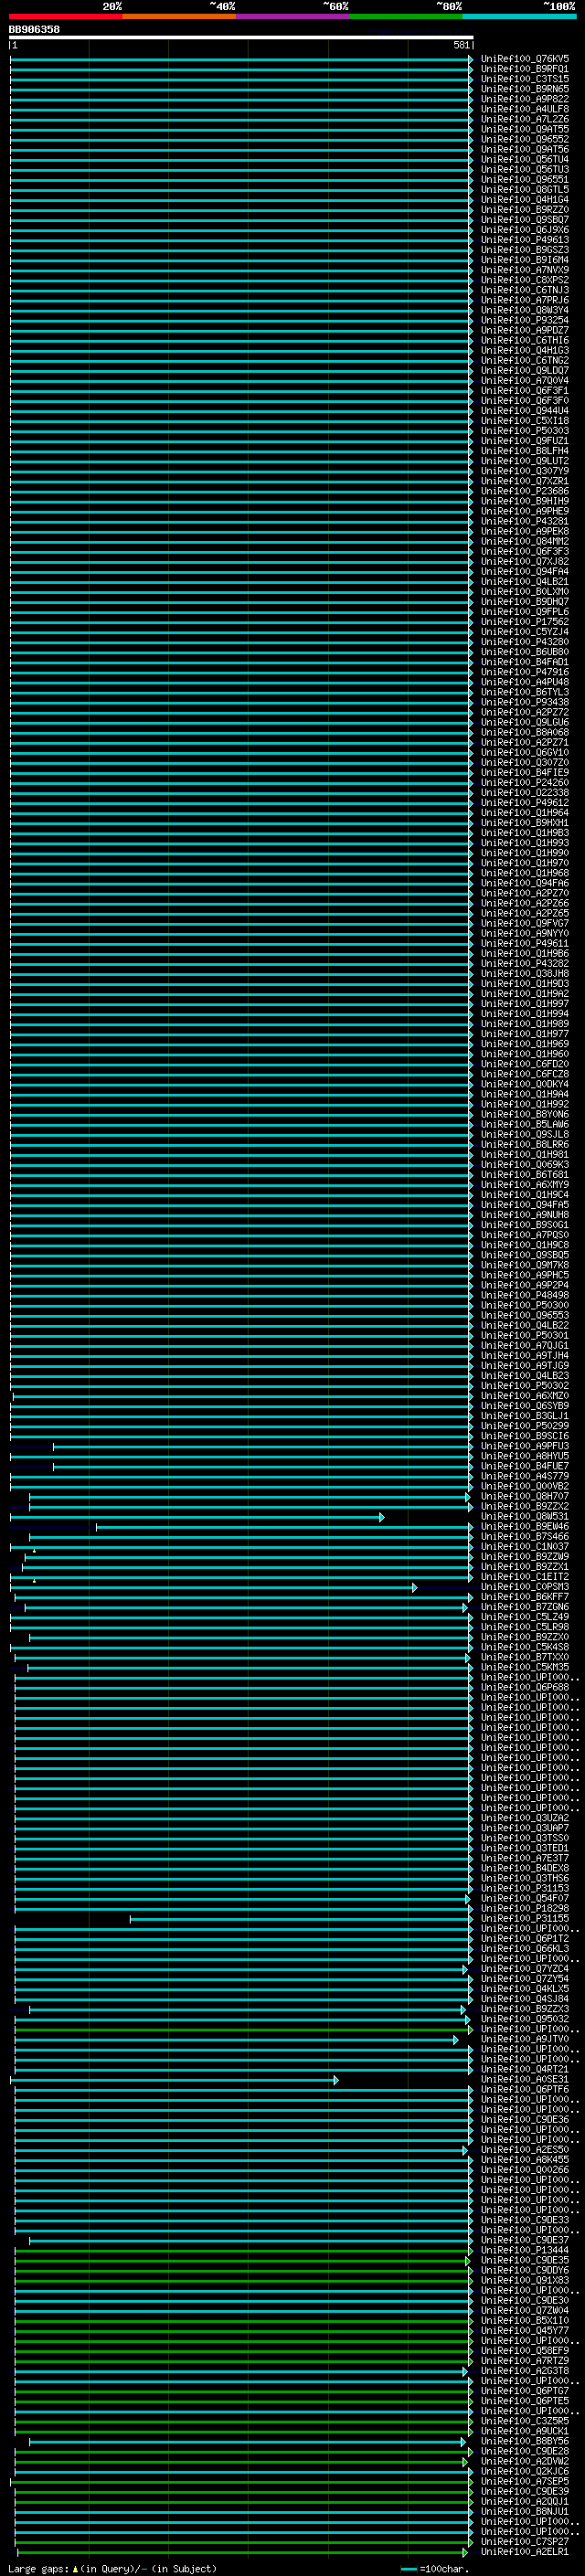Click hit label UniRef100_B5X1I0
Image resolution: width=585 pixels, height=2576 pixels.
pos(524,2320)
